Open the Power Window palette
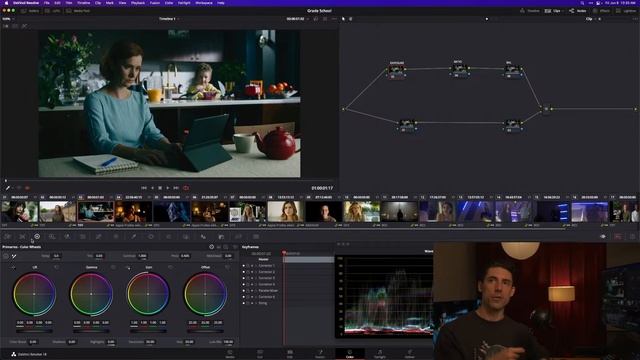Screen dimensions: 640x360 (151, 237)
